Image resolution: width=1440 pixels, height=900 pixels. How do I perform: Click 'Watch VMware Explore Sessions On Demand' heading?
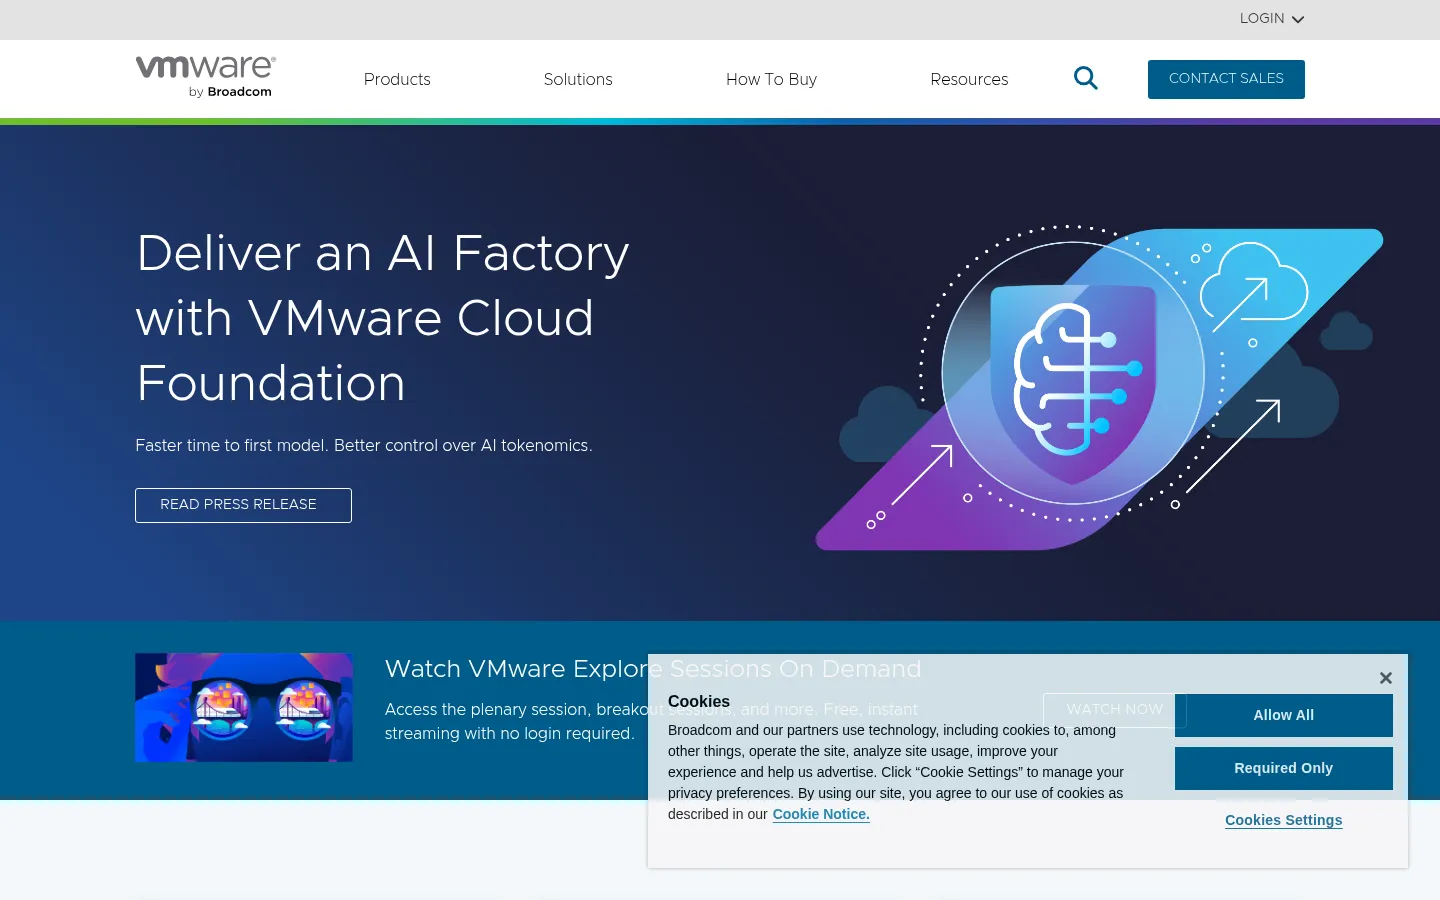point(653,669)
